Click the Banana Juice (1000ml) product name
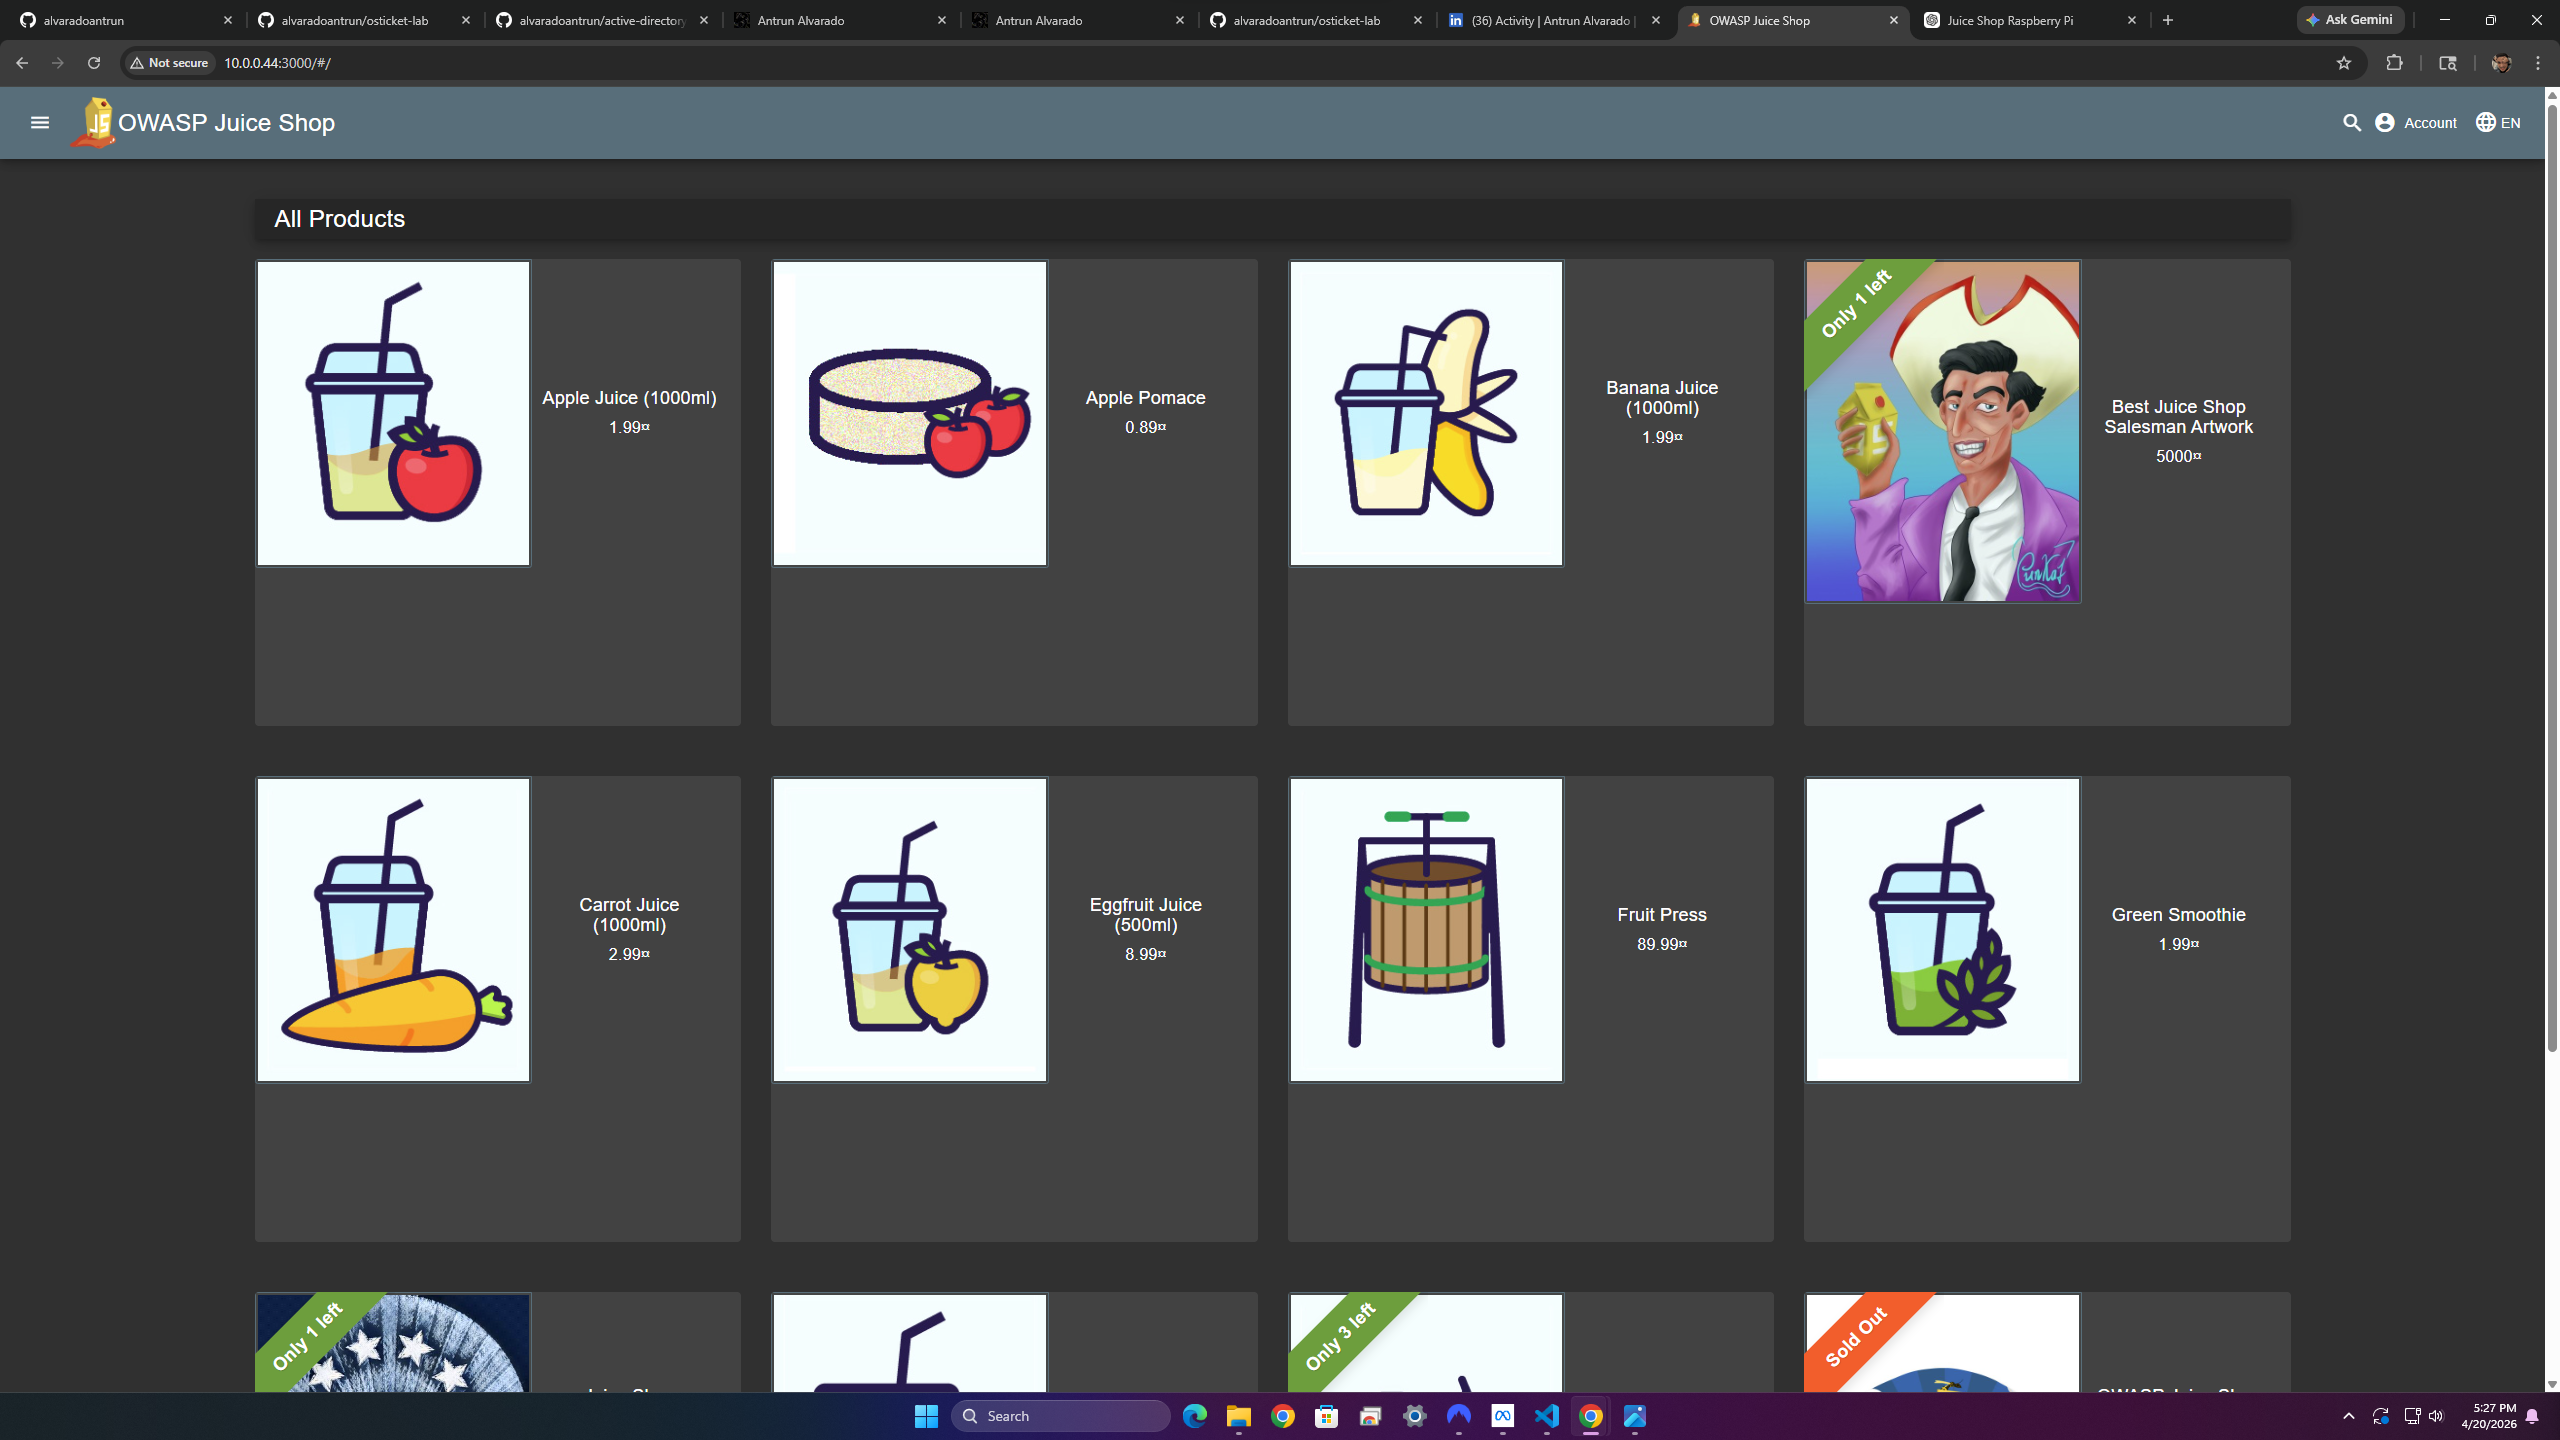Viewport: 2560px width, 1440px height. [x=1662, y=398]
